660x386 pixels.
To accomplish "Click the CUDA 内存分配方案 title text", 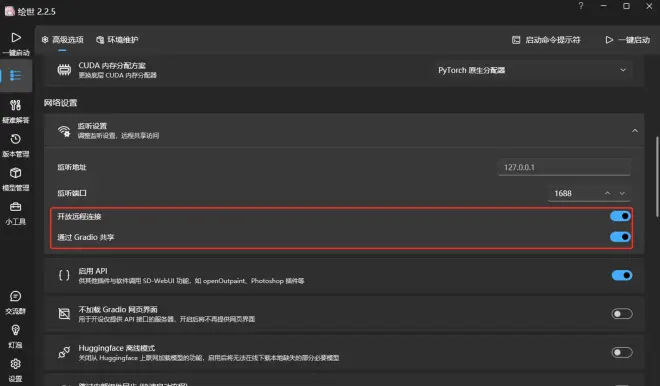I will 112,66.
